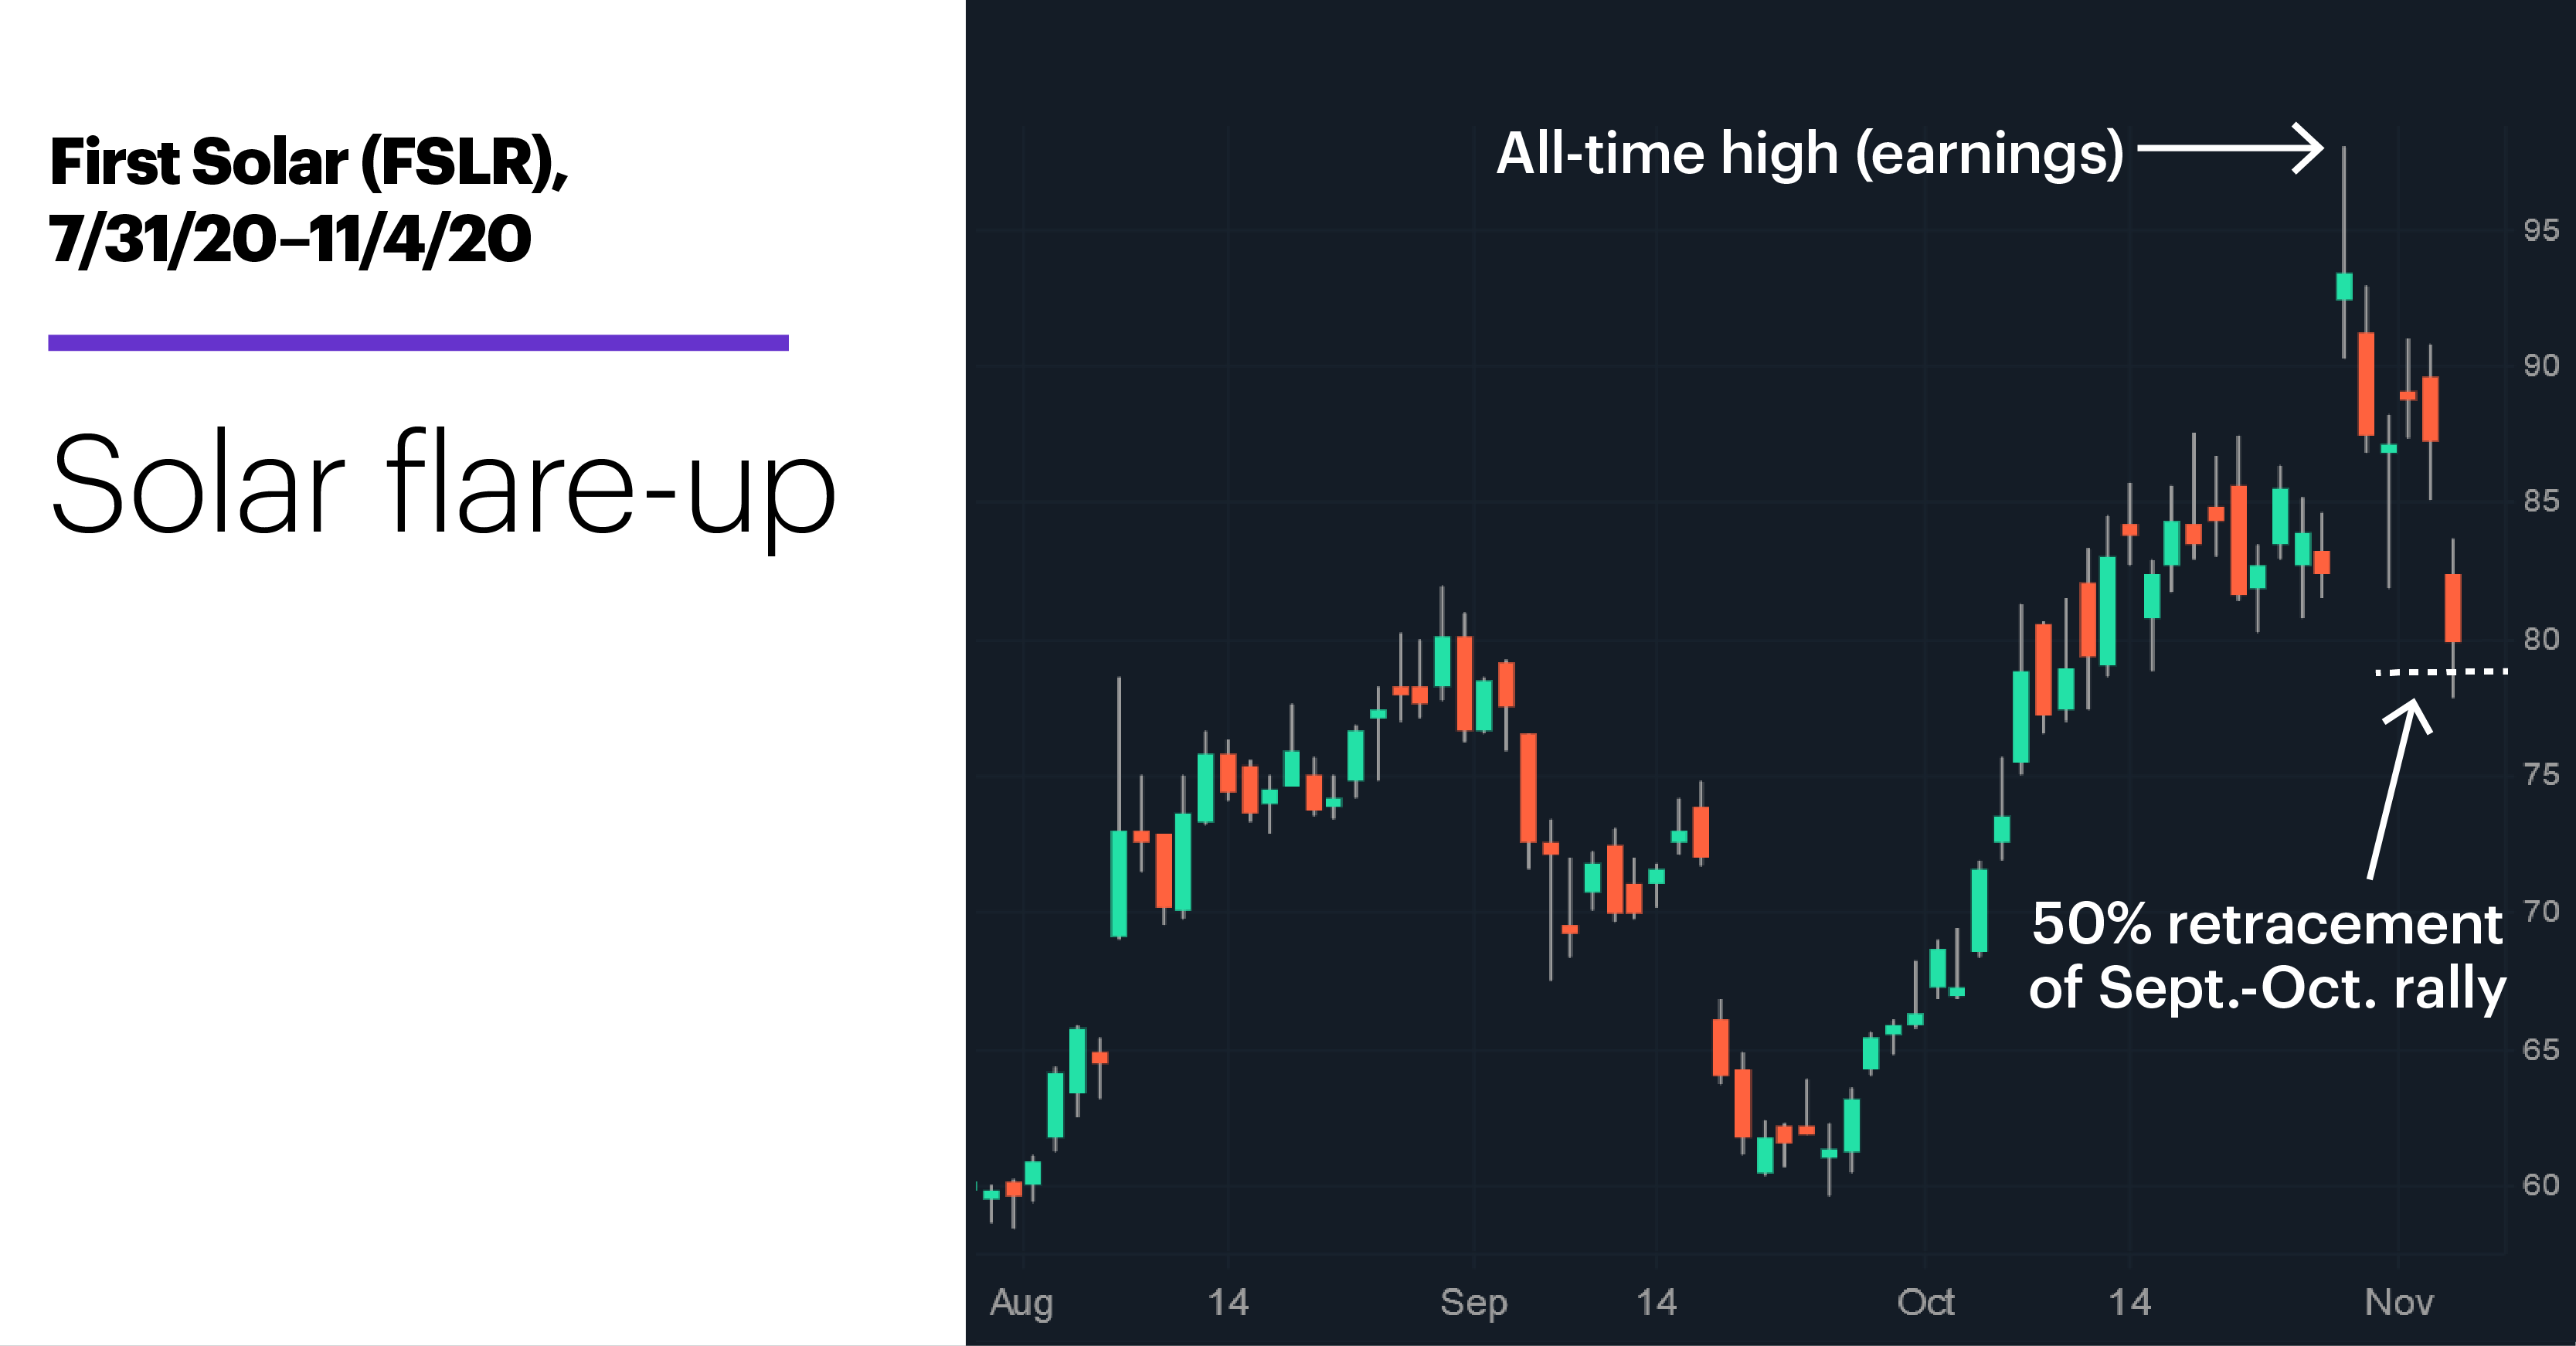Click the 'All-time high (earnings)' annotation text

(1809, 154)
